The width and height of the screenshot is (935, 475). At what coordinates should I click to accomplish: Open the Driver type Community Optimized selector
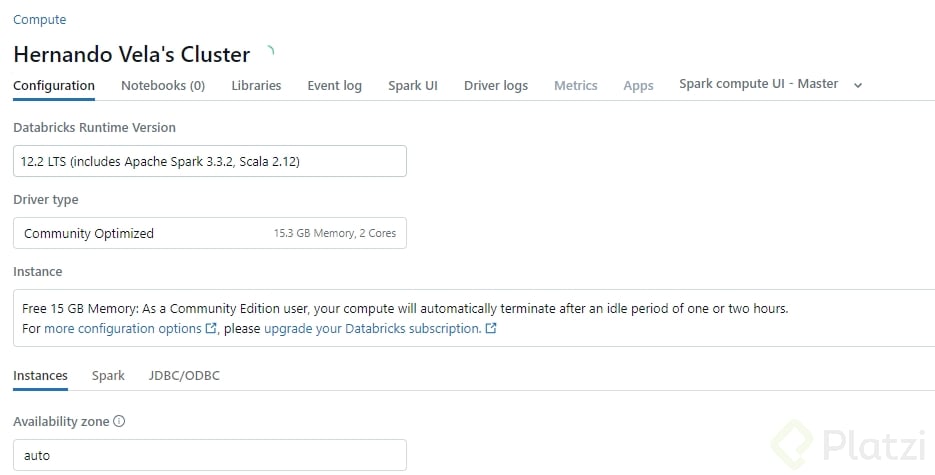tap(210, 233)
